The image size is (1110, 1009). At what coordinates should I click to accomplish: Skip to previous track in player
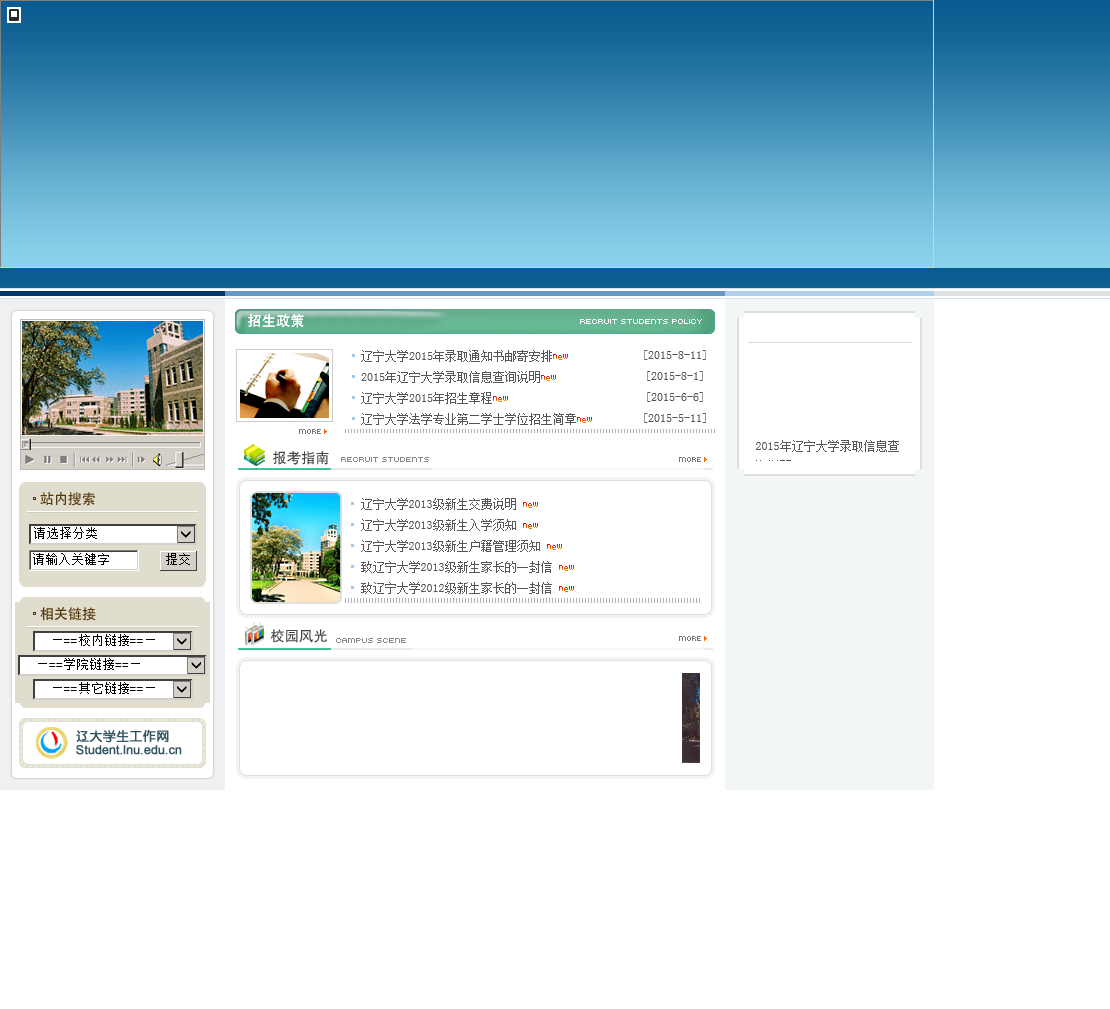(84, 460)
